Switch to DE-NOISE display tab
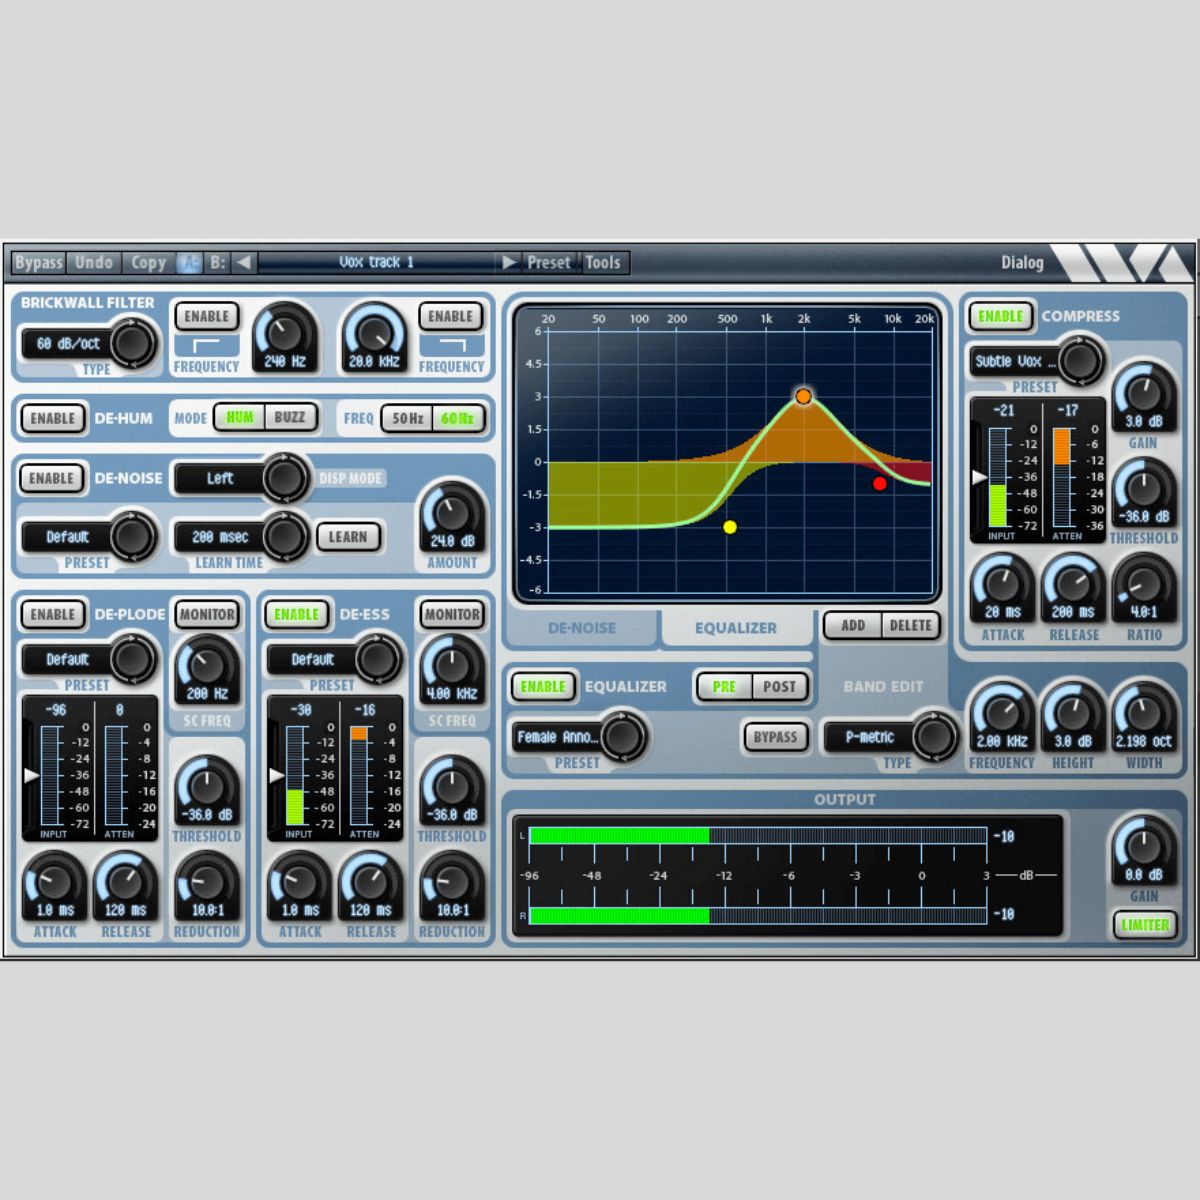This screenshot has height=1200, width=1200. [x=582, y=628]
